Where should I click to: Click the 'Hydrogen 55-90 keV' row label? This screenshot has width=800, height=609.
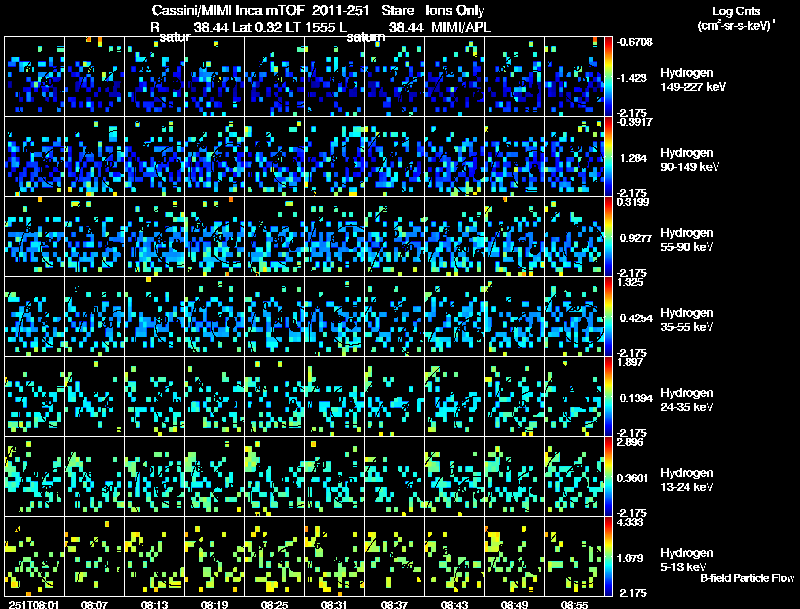687,240
